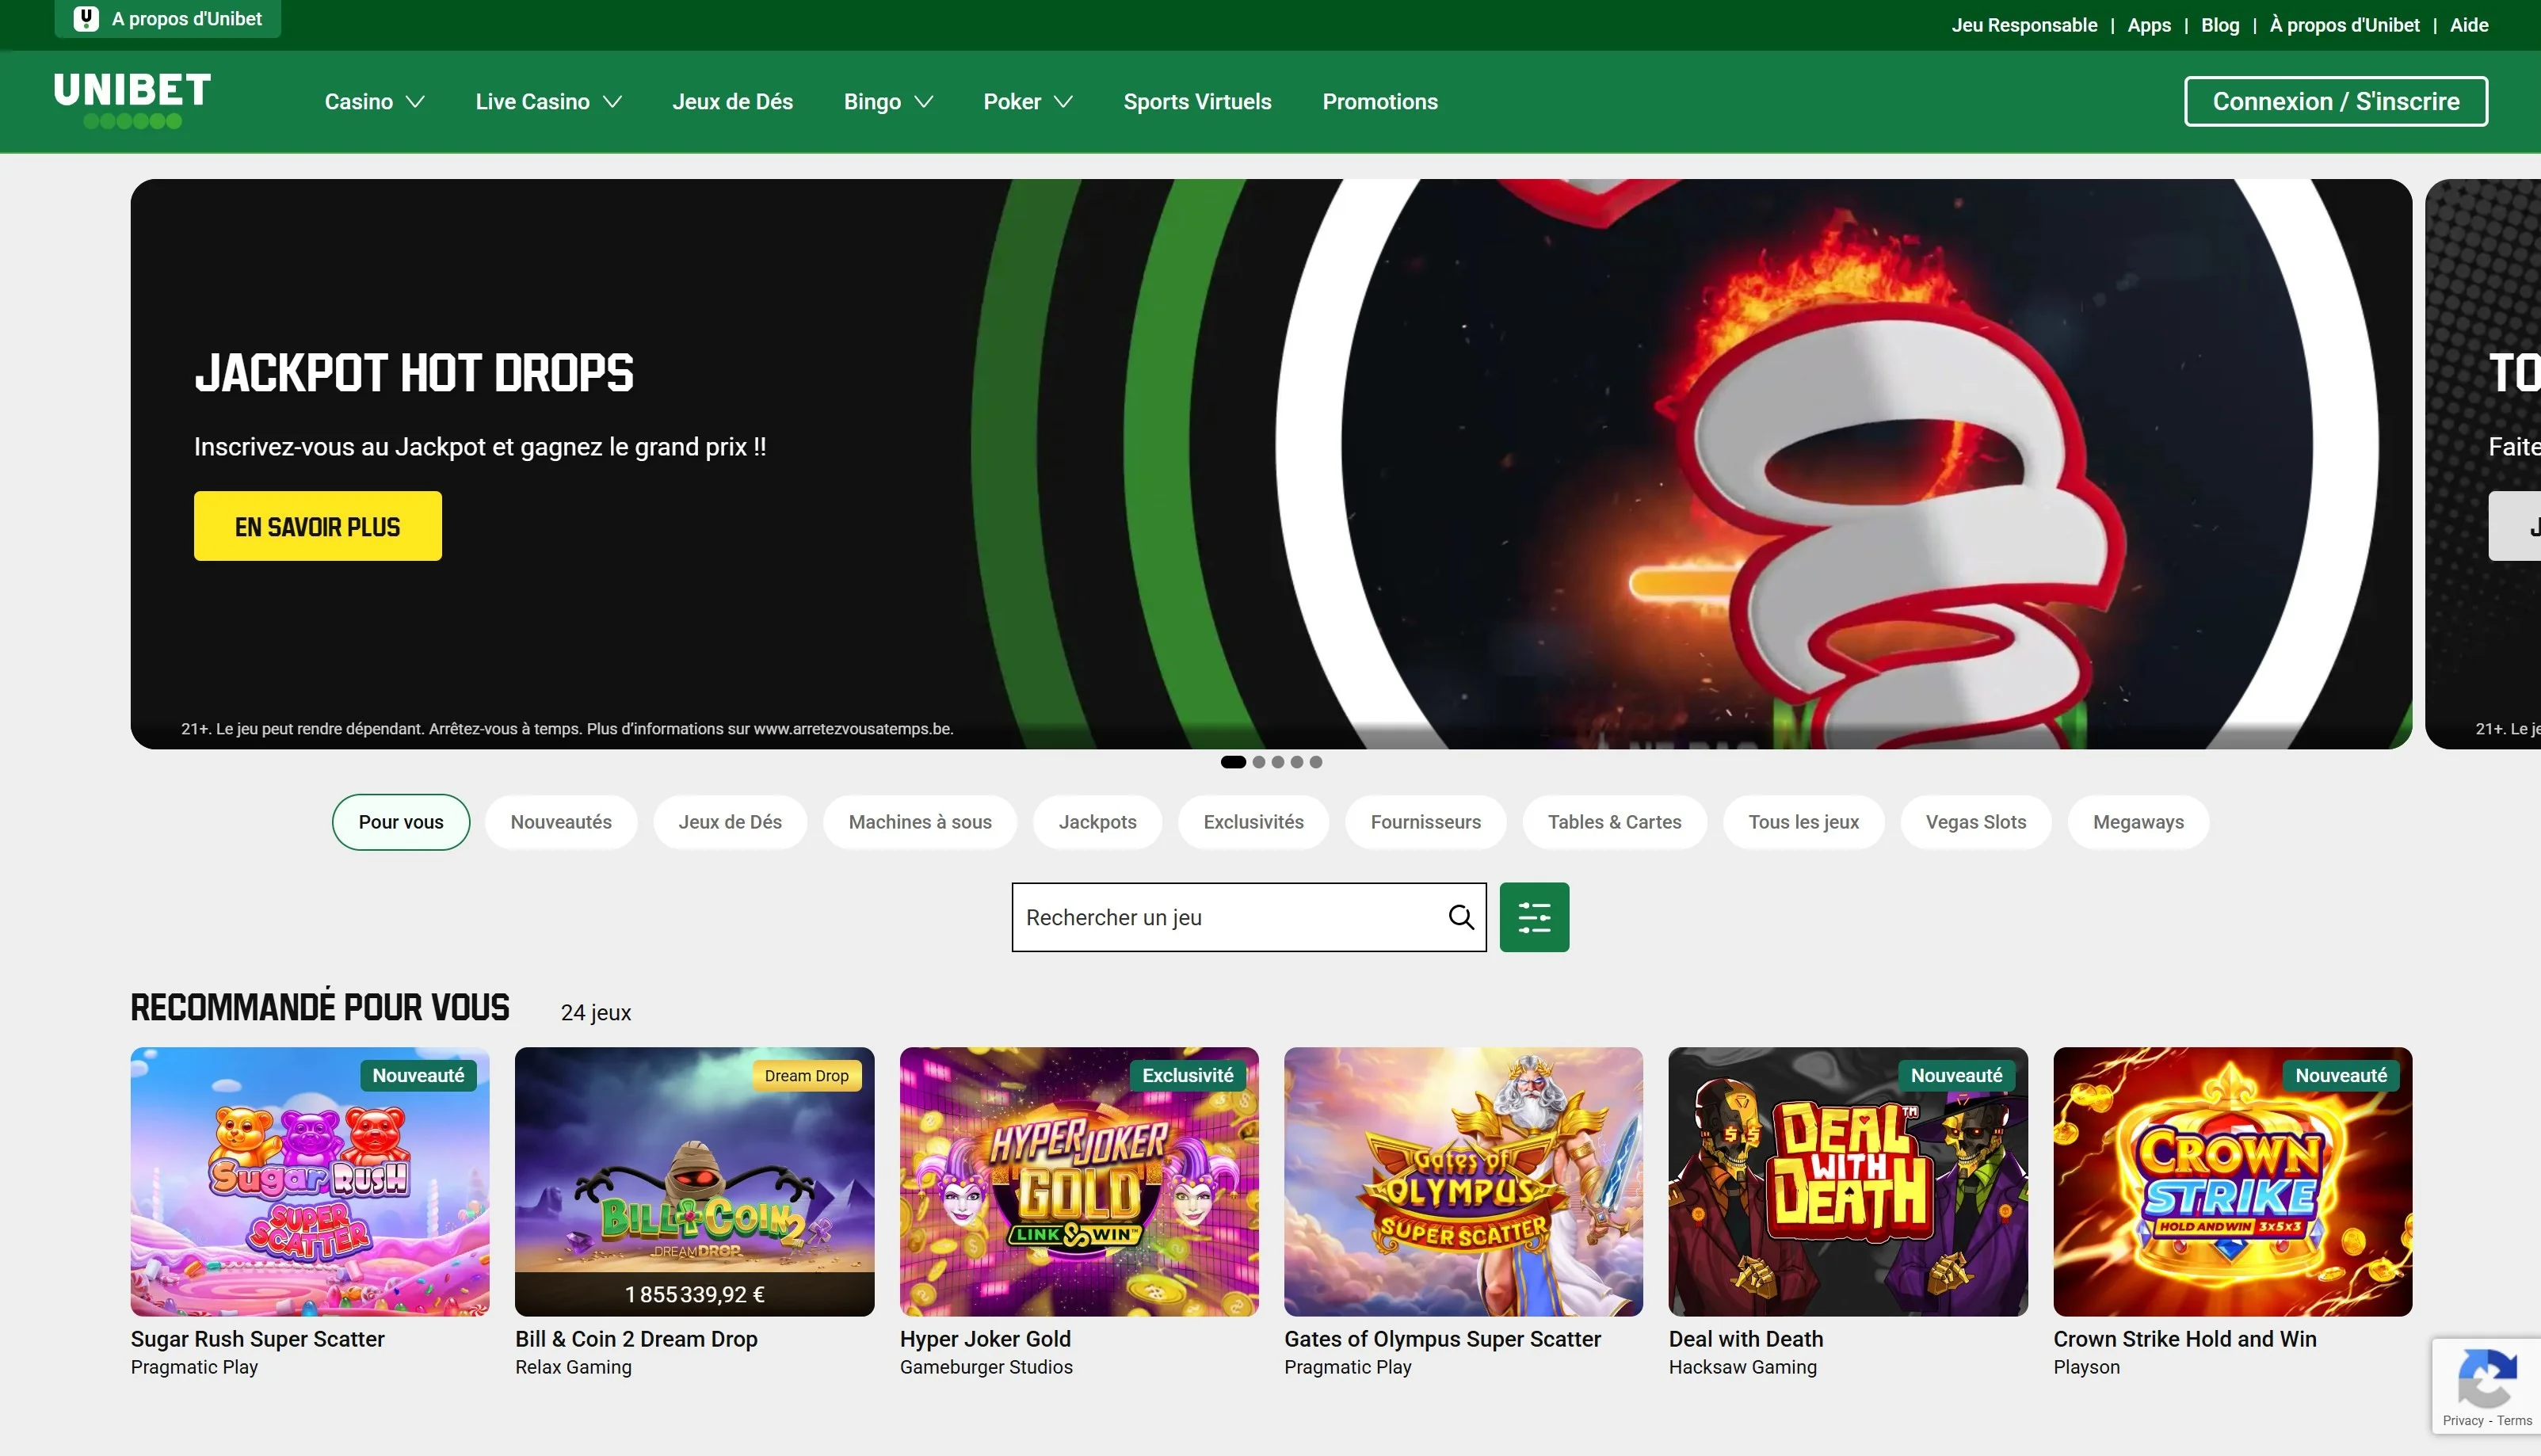Click Connexion / S'inscrire

click(x=2335, y=101)
